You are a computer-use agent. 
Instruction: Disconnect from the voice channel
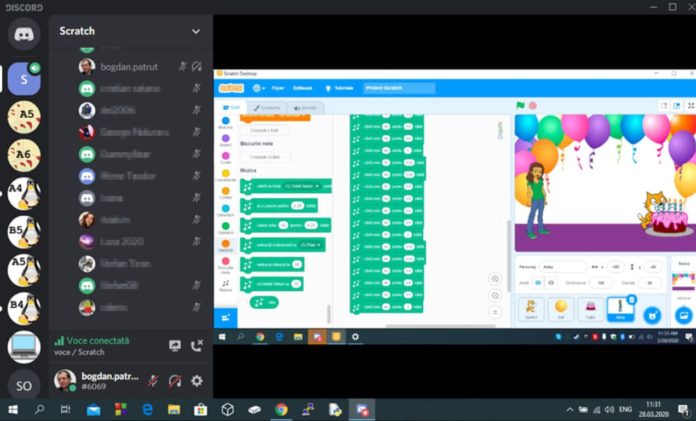coord(197,345)
